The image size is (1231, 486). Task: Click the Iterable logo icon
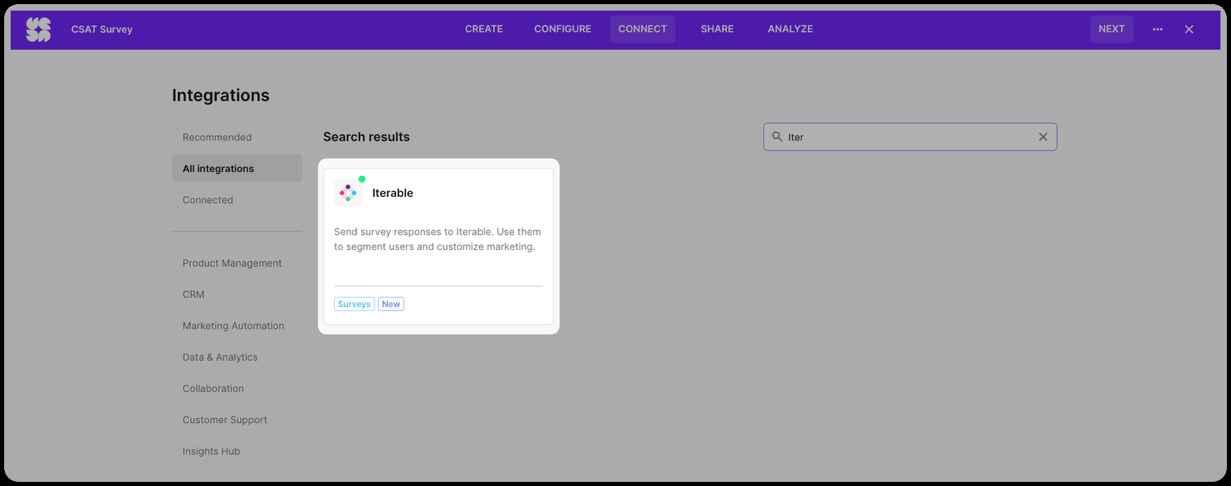point(348,192)
